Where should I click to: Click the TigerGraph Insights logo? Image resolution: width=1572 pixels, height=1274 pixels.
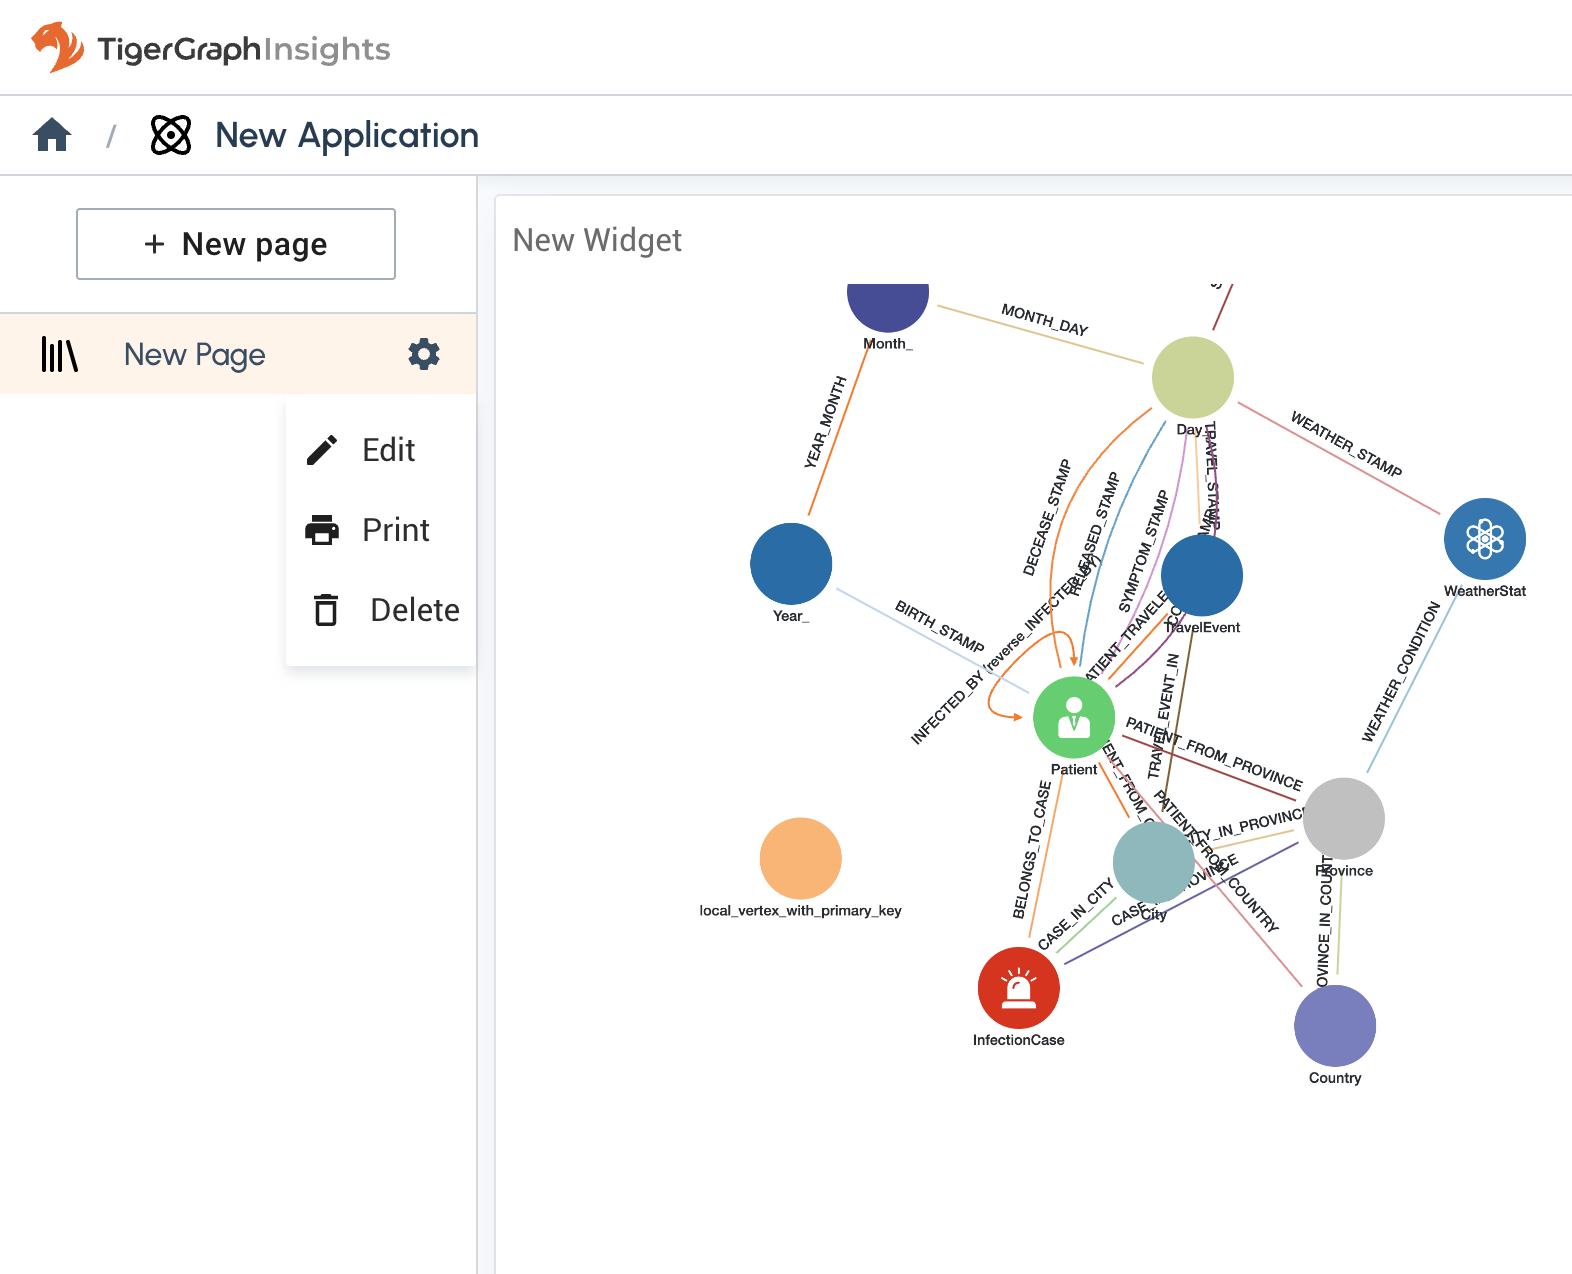[x=211, y=48]
